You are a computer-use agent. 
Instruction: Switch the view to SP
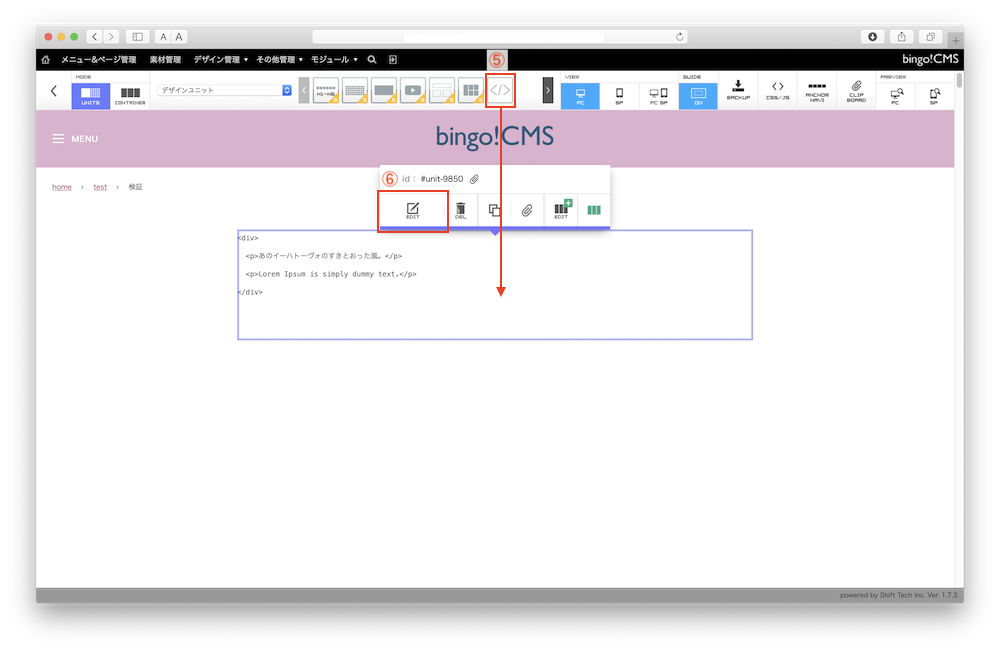point(619,96)
